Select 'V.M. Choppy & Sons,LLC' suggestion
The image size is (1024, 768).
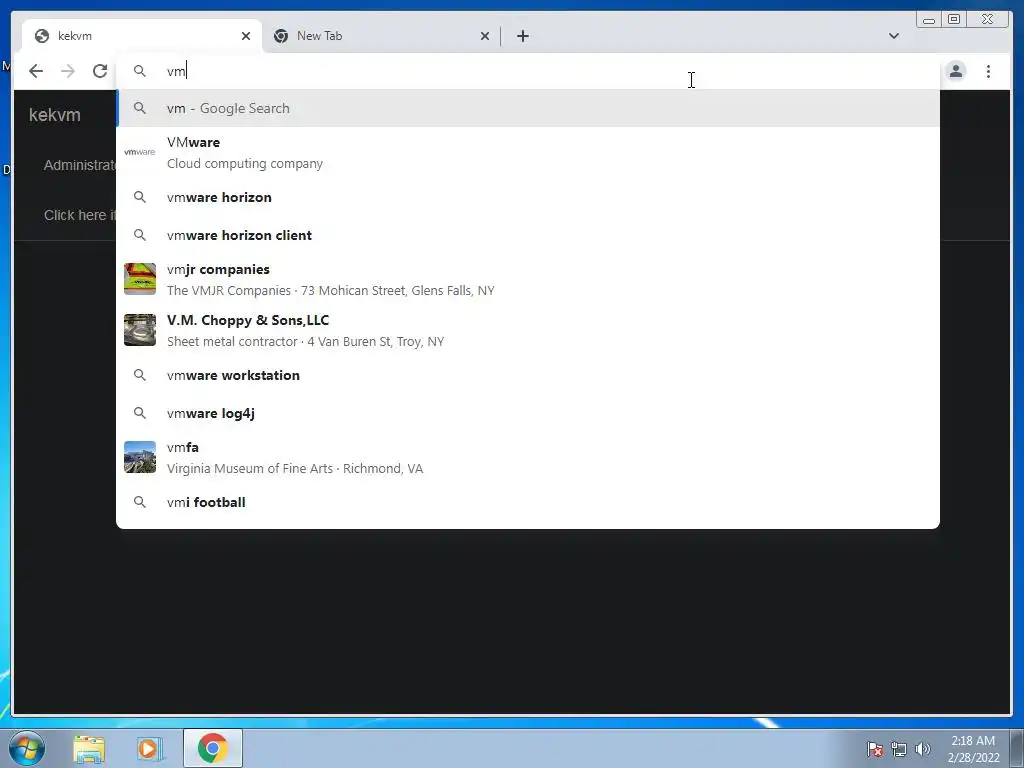[528, 330]
